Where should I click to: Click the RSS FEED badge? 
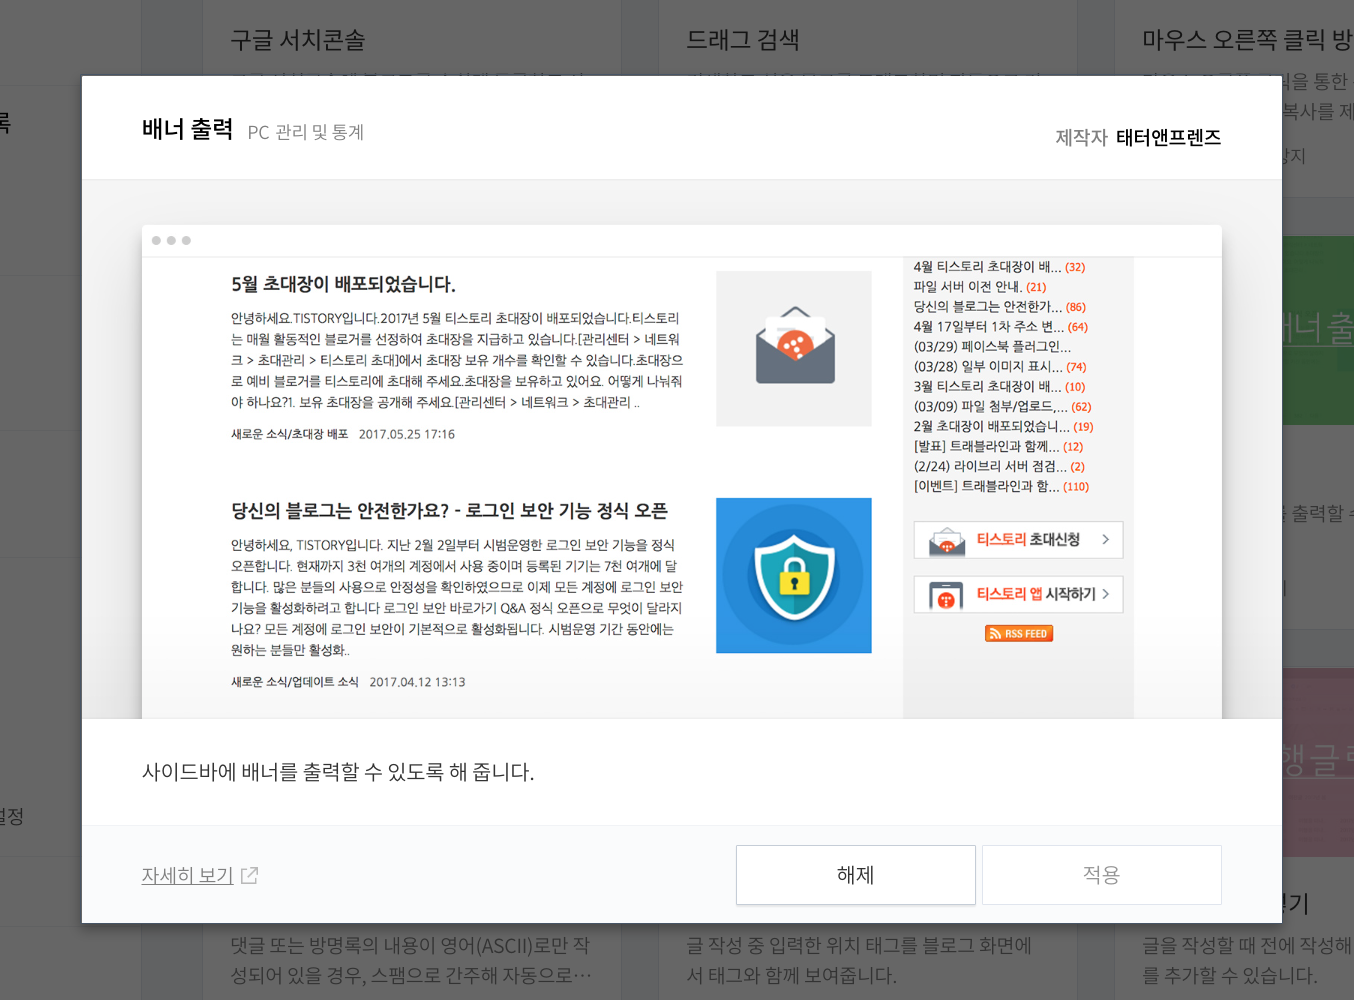click(x=1019, y=633)
